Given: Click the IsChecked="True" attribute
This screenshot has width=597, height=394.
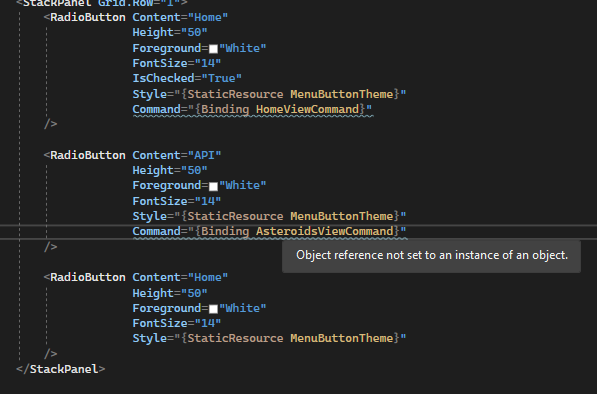Looking at the screenshot, I should coord(187,78).
